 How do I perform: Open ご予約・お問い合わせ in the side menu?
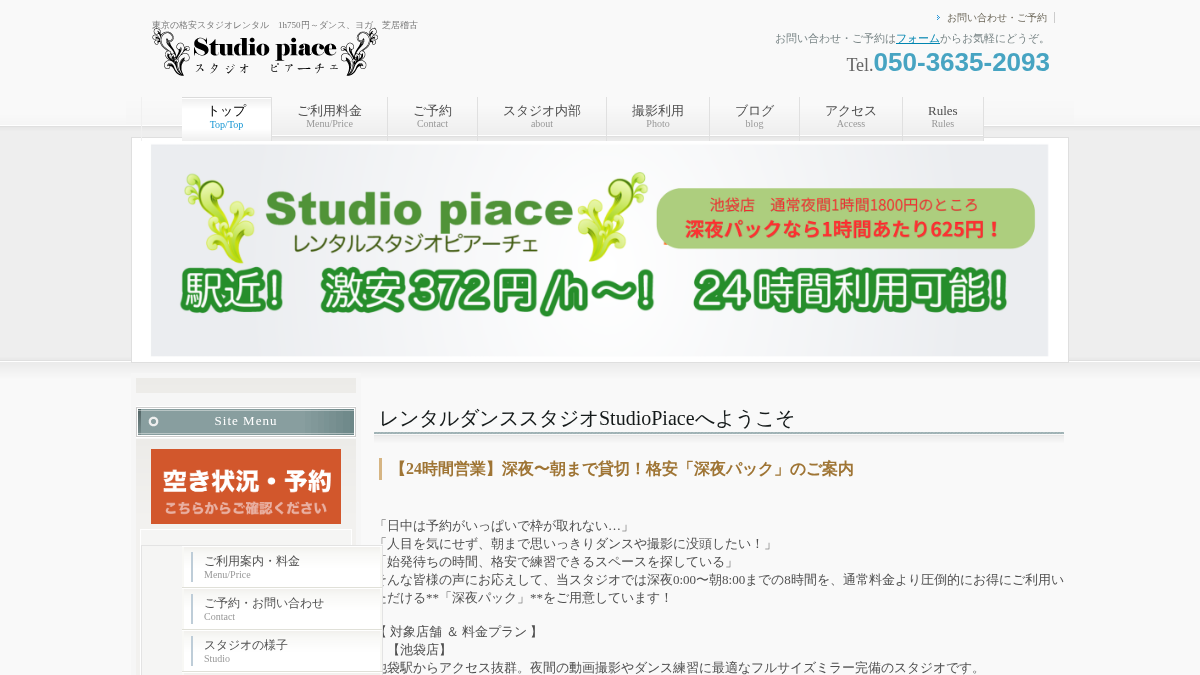coord(283,609)
